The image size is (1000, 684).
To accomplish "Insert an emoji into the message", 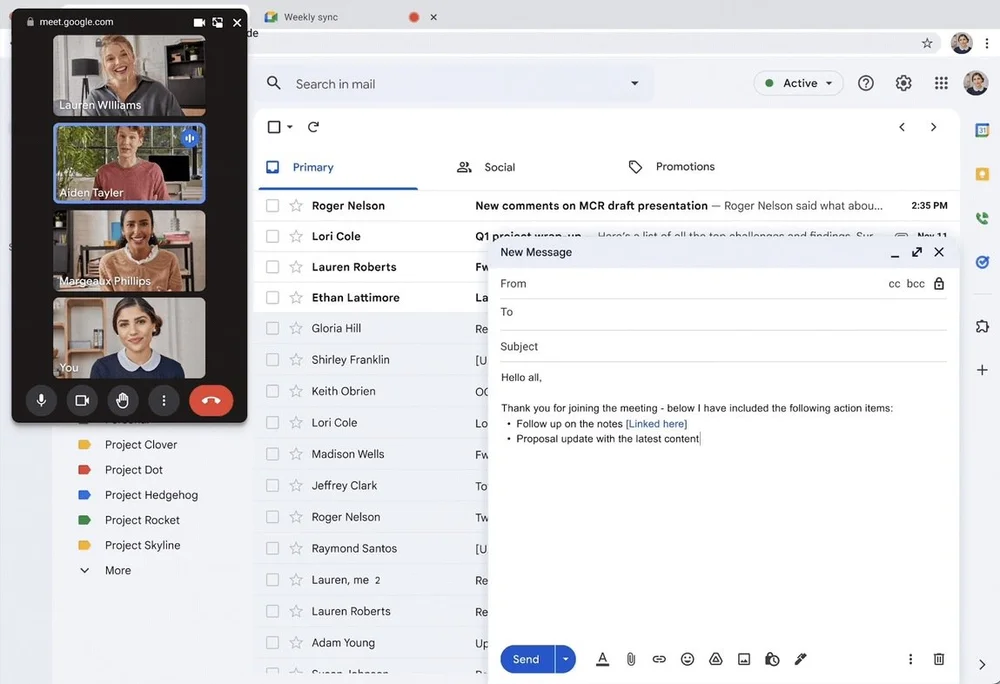I will coord(687,659).
